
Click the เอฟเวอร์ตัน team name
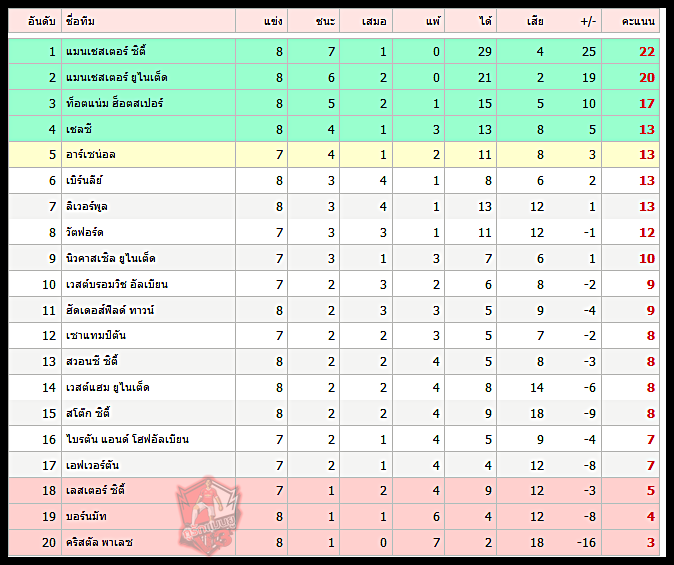92,465
